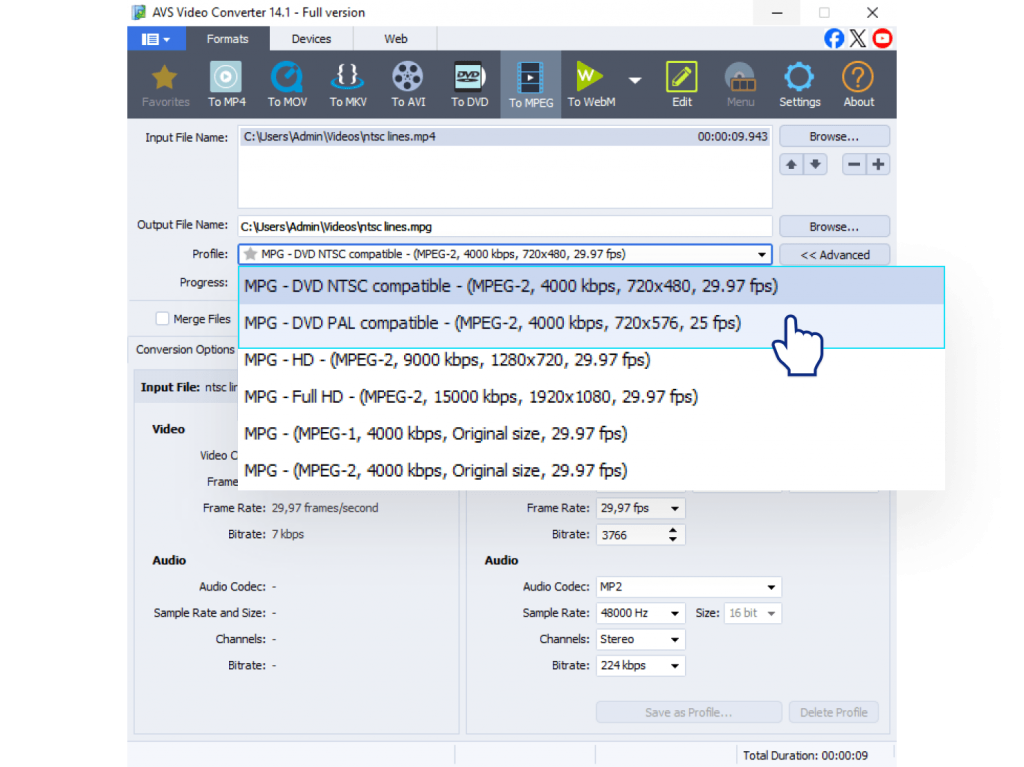Screen dimensions: 1024x767
Task: Increase video bitrate with stepper arrow
Action: coord(673,530)
